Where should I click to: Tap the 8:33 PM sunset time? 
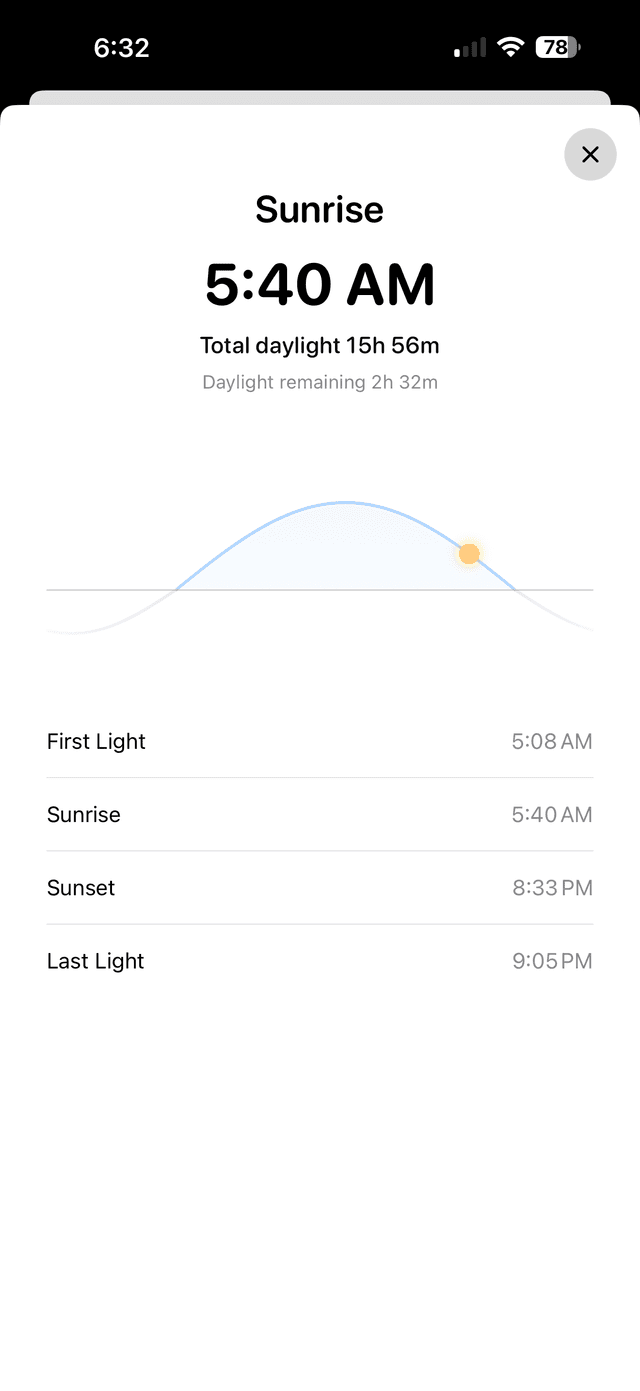point(551,887)
